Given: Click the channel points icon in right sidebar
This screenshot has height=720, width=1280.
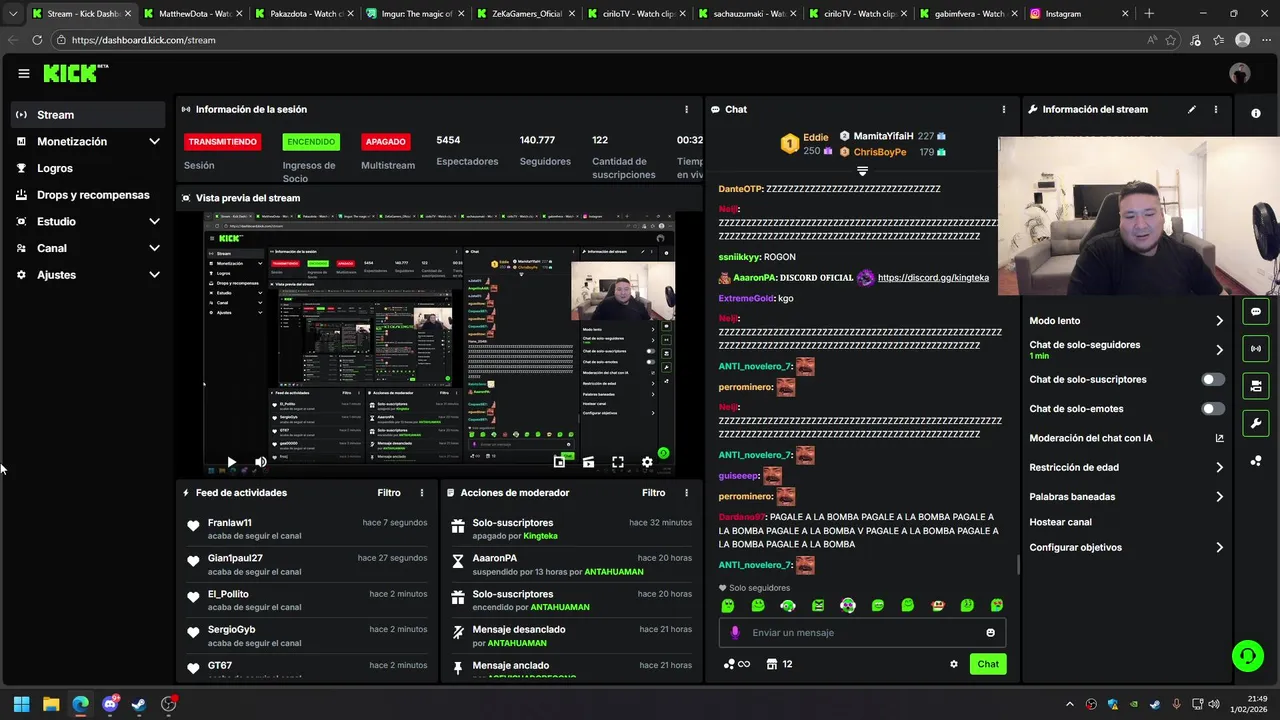Looking at the screenshot, I should pyautogui.click(x=1256, y=461).
